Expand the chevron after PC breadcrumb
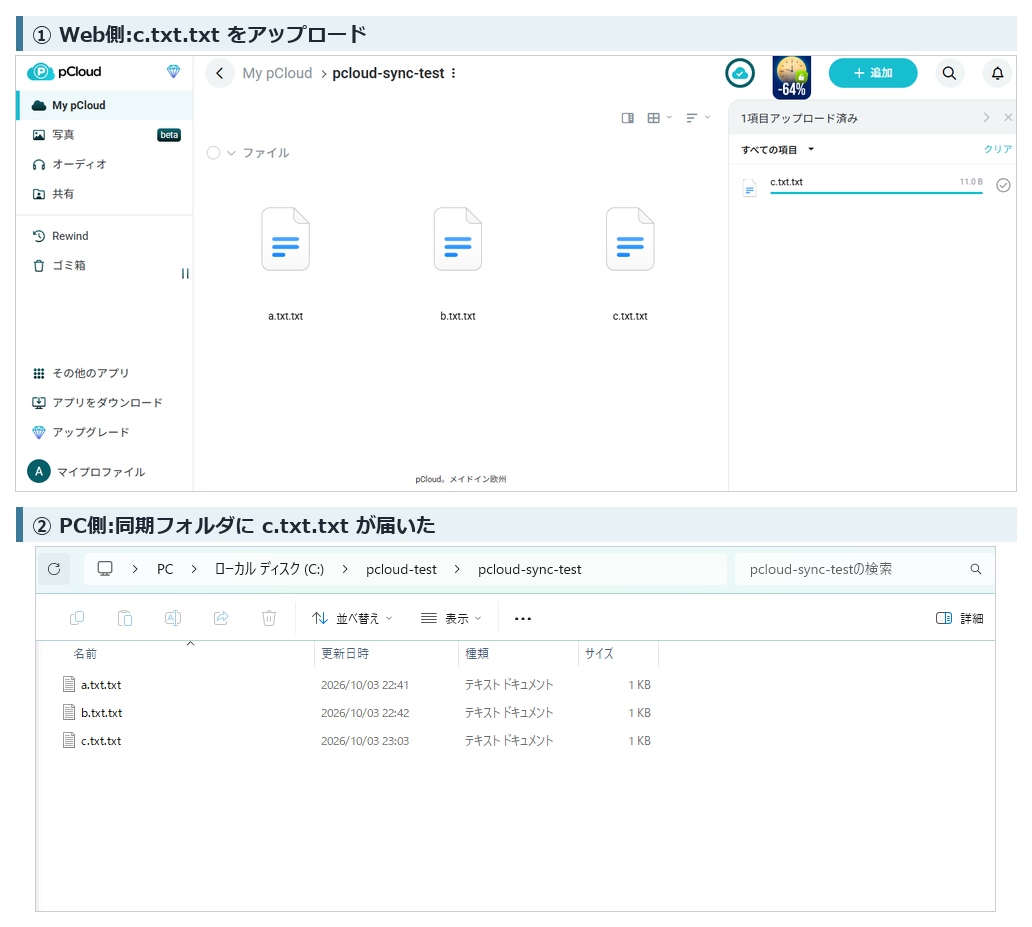1032x927 pixels. (194, 569)
